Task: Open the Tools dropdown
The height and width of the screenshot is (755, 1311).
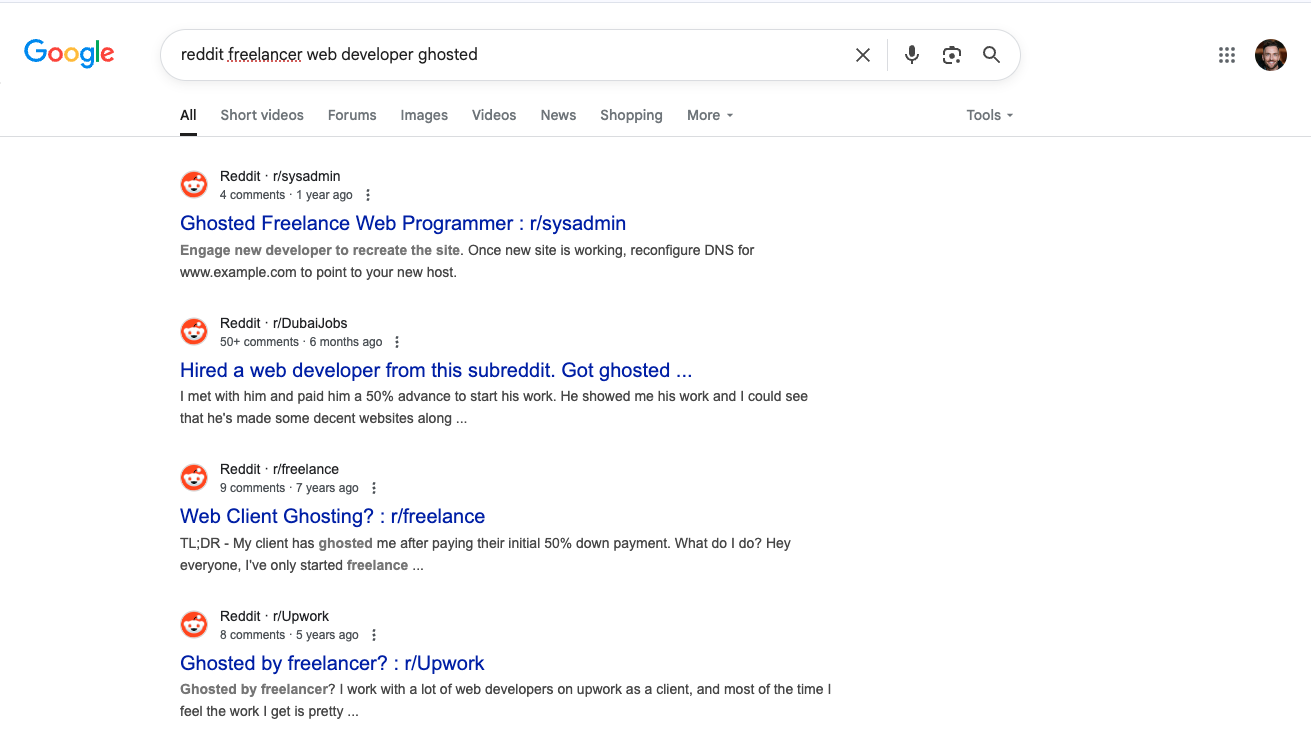Action: pos(988,115)
